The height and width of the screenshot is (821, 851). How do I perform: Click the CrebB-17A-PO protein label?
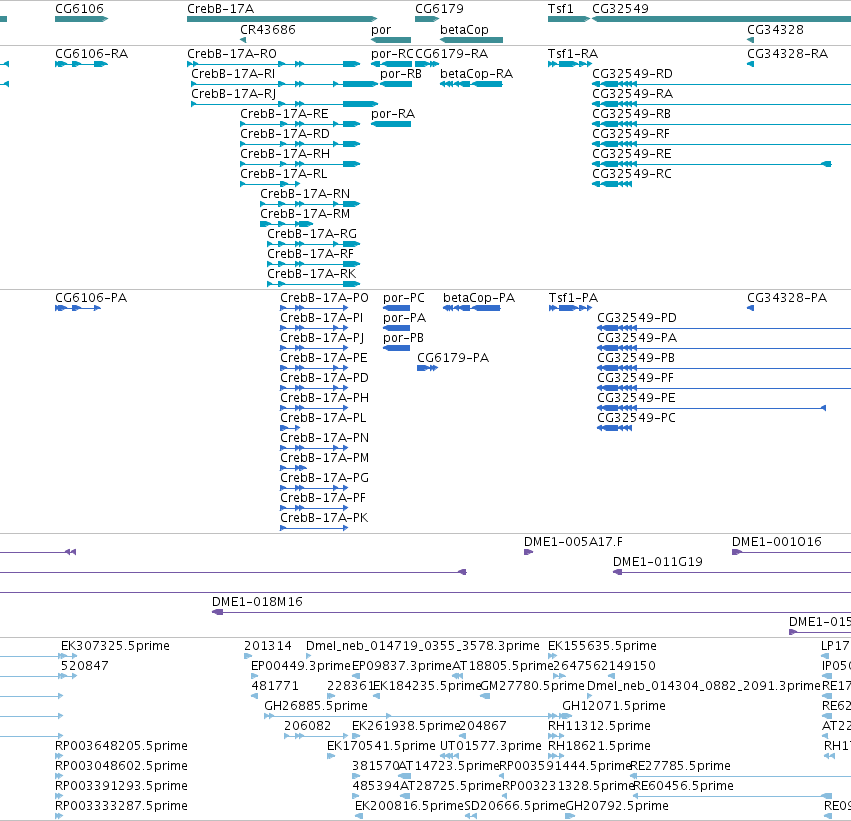click(x=324, y=298)
